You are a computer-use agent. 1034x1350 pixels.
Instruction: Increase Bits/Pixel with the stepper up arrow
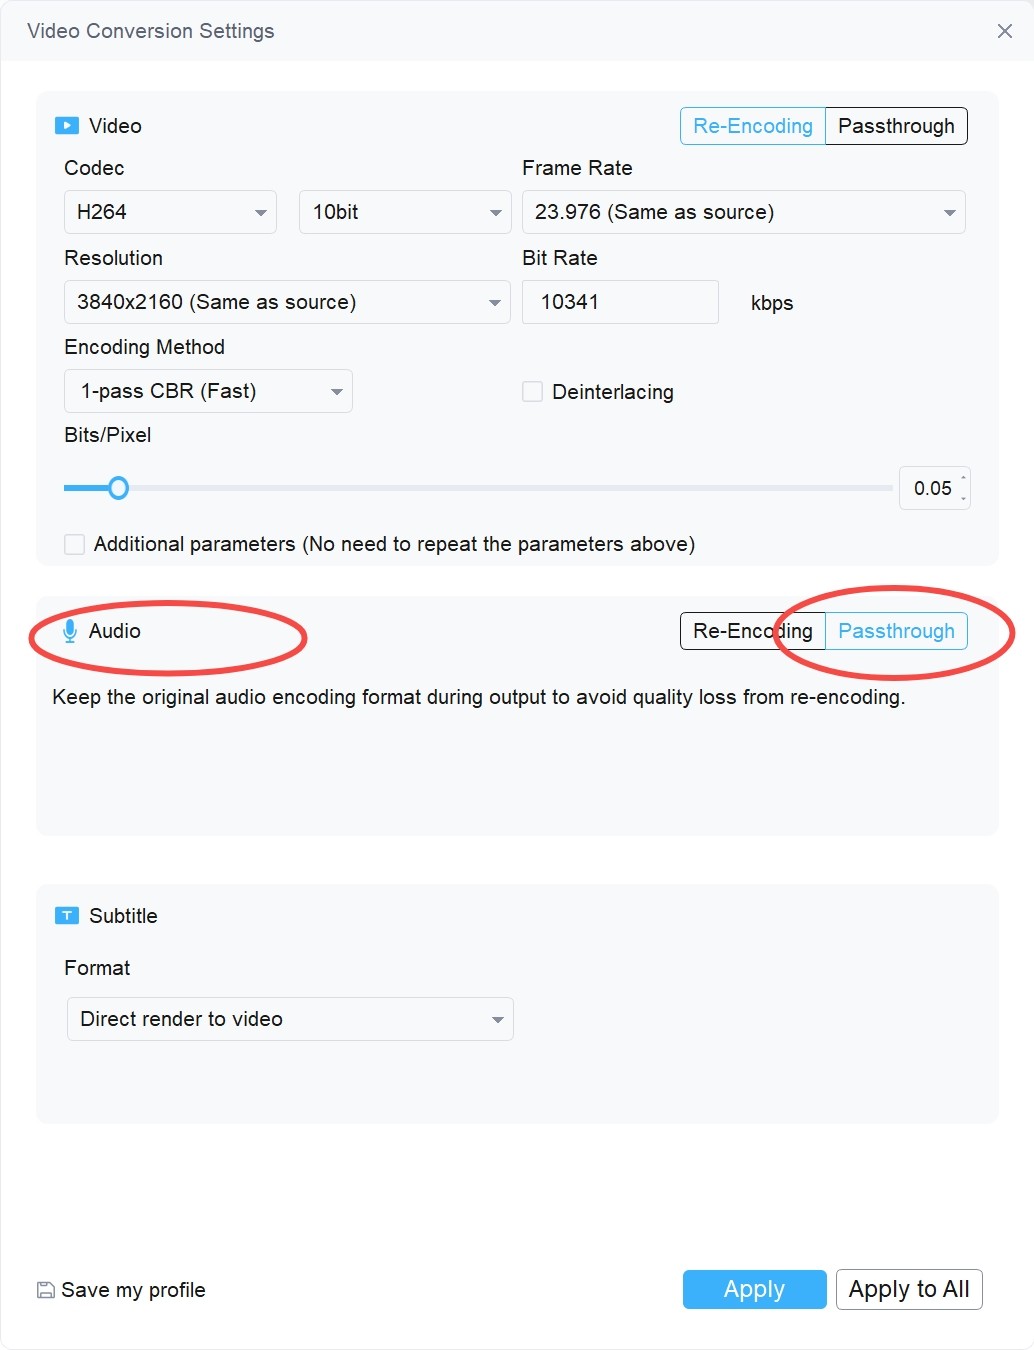coord(964,478)
